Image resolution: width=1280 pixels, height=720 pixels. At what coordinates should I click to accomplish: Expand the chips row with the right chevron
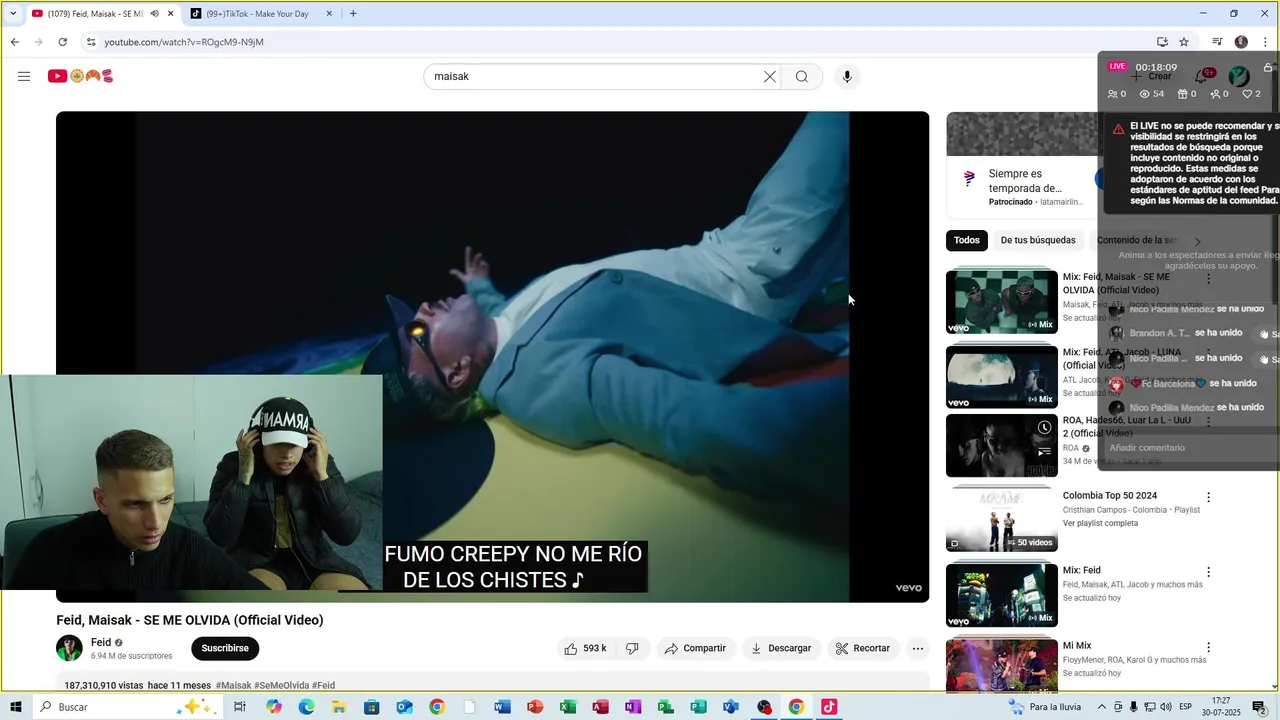[x=1197, y=241]
